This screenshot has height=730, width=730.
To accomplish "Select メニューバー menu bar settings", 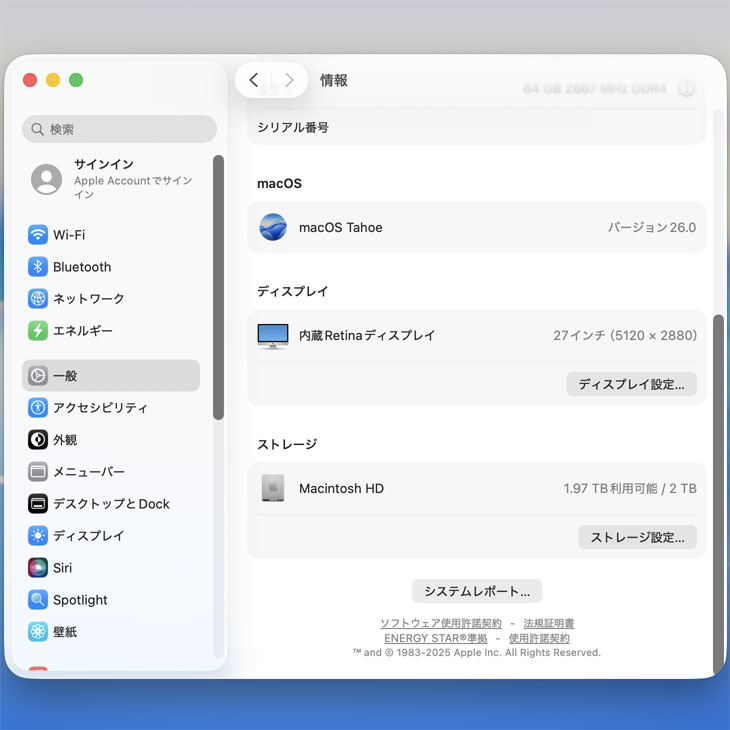I will tap(88, 472).
